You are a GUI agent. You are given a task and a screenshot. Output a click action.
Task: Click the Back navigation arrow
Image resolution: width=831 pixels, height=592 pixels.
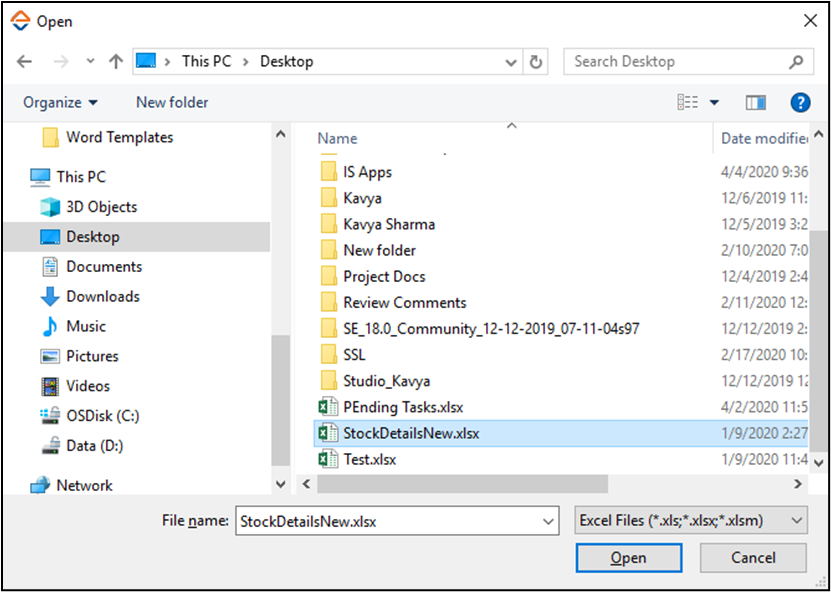click(24, 61)
